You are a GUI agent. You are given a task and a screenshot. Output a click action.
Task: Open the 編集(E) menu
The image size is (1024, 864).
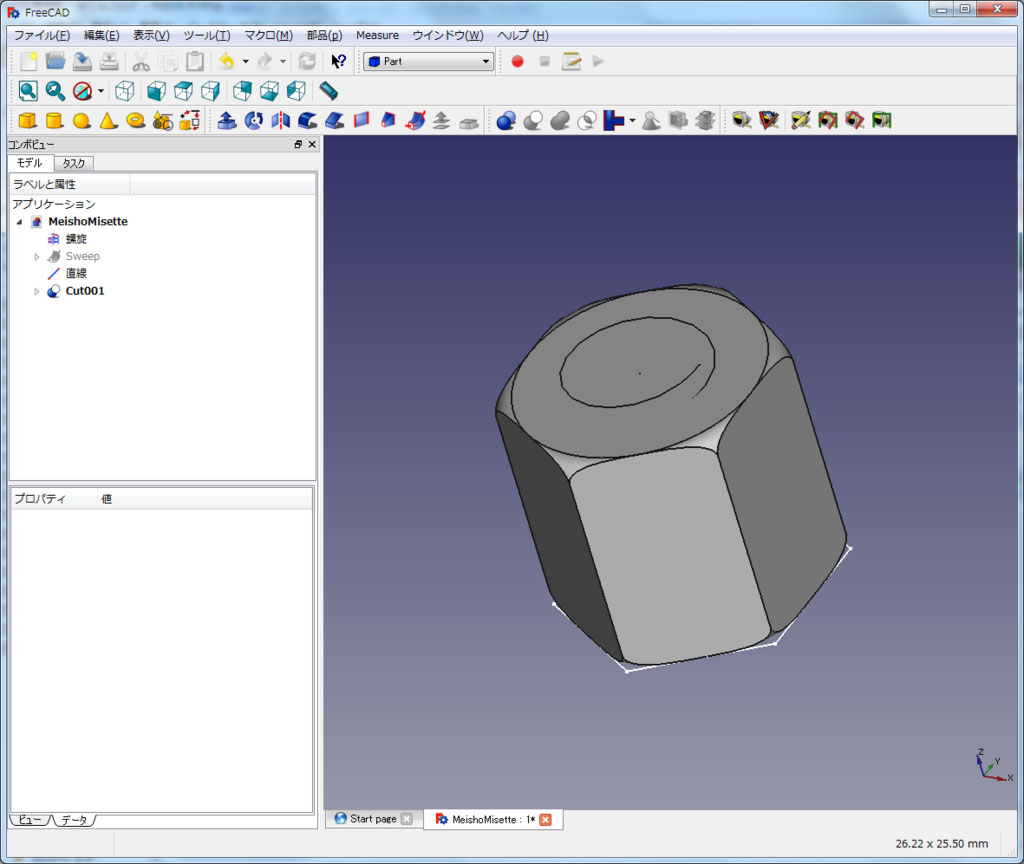[101, 35]
